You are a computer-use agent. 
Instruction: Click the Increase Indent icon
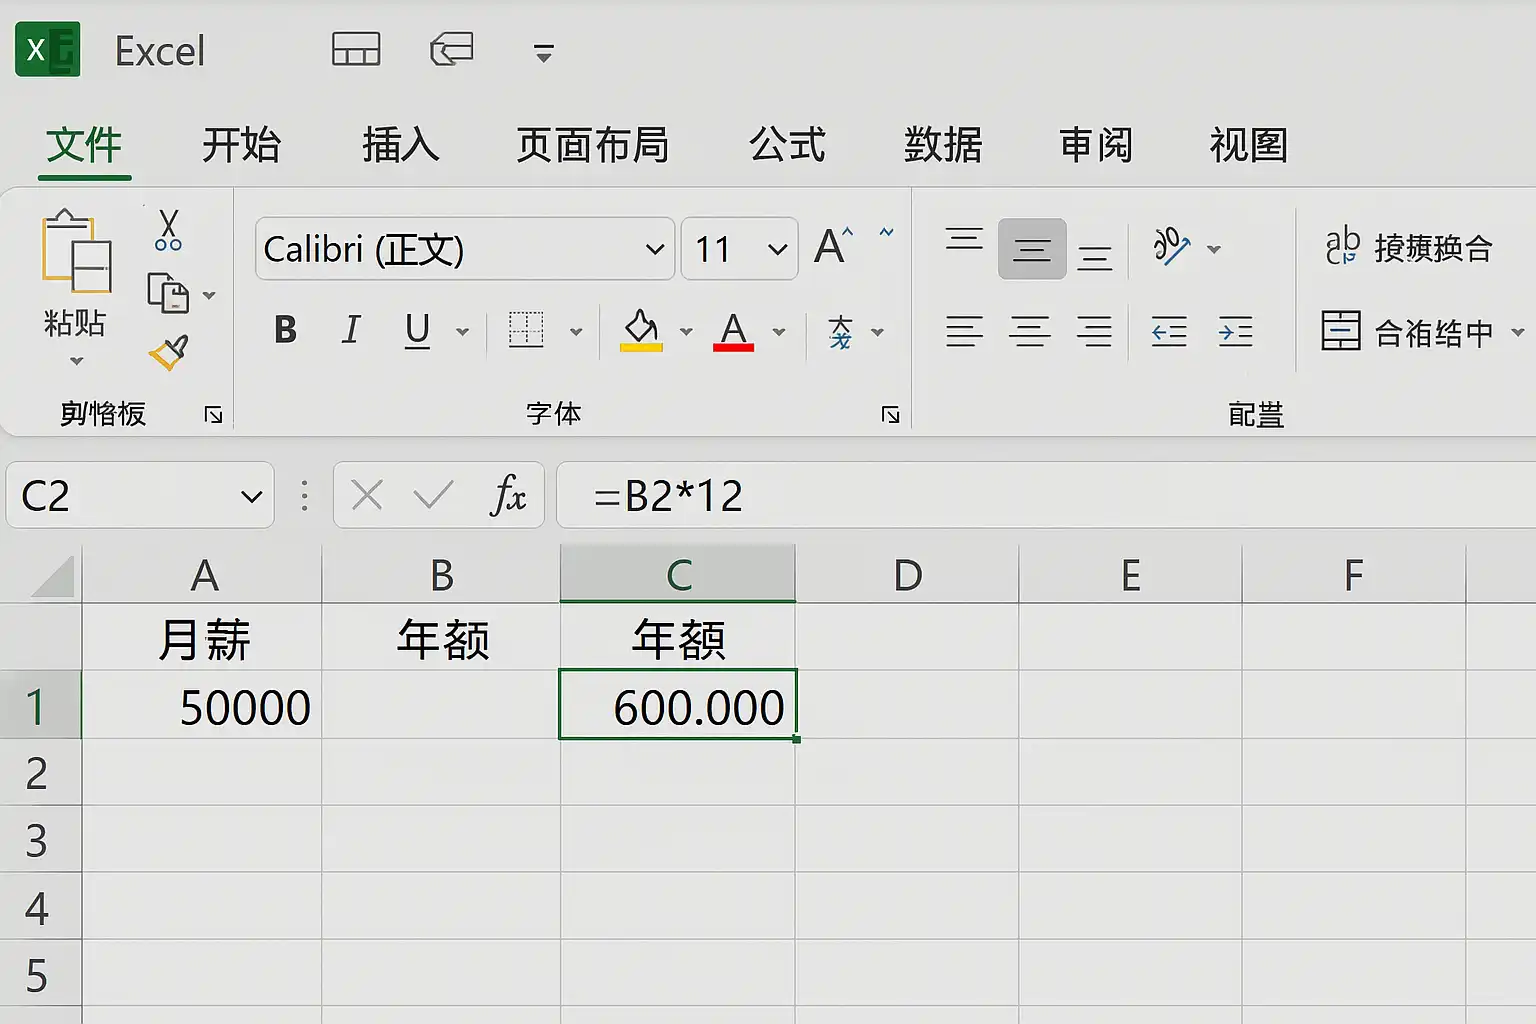tap(1236, 331)
